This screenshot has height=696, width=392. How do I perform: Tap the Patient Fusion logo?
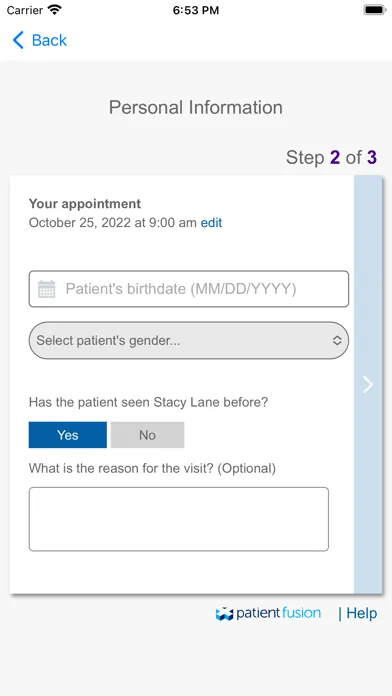(x=268, y=613)
